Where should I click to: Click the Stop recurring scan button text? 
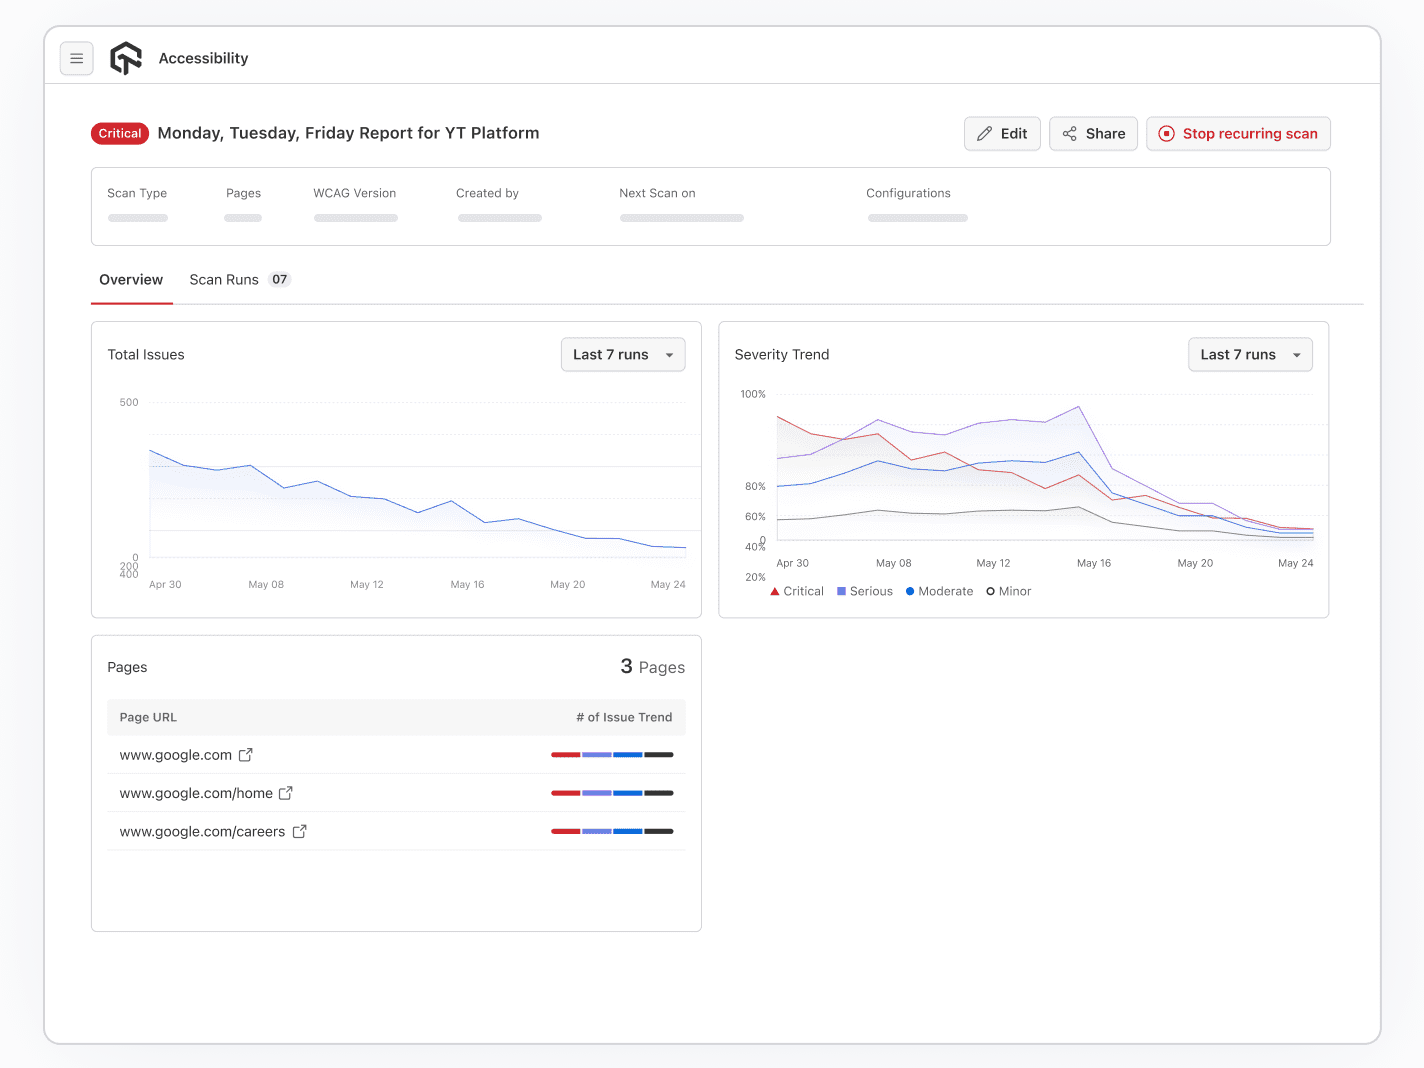coord(1250,134)
